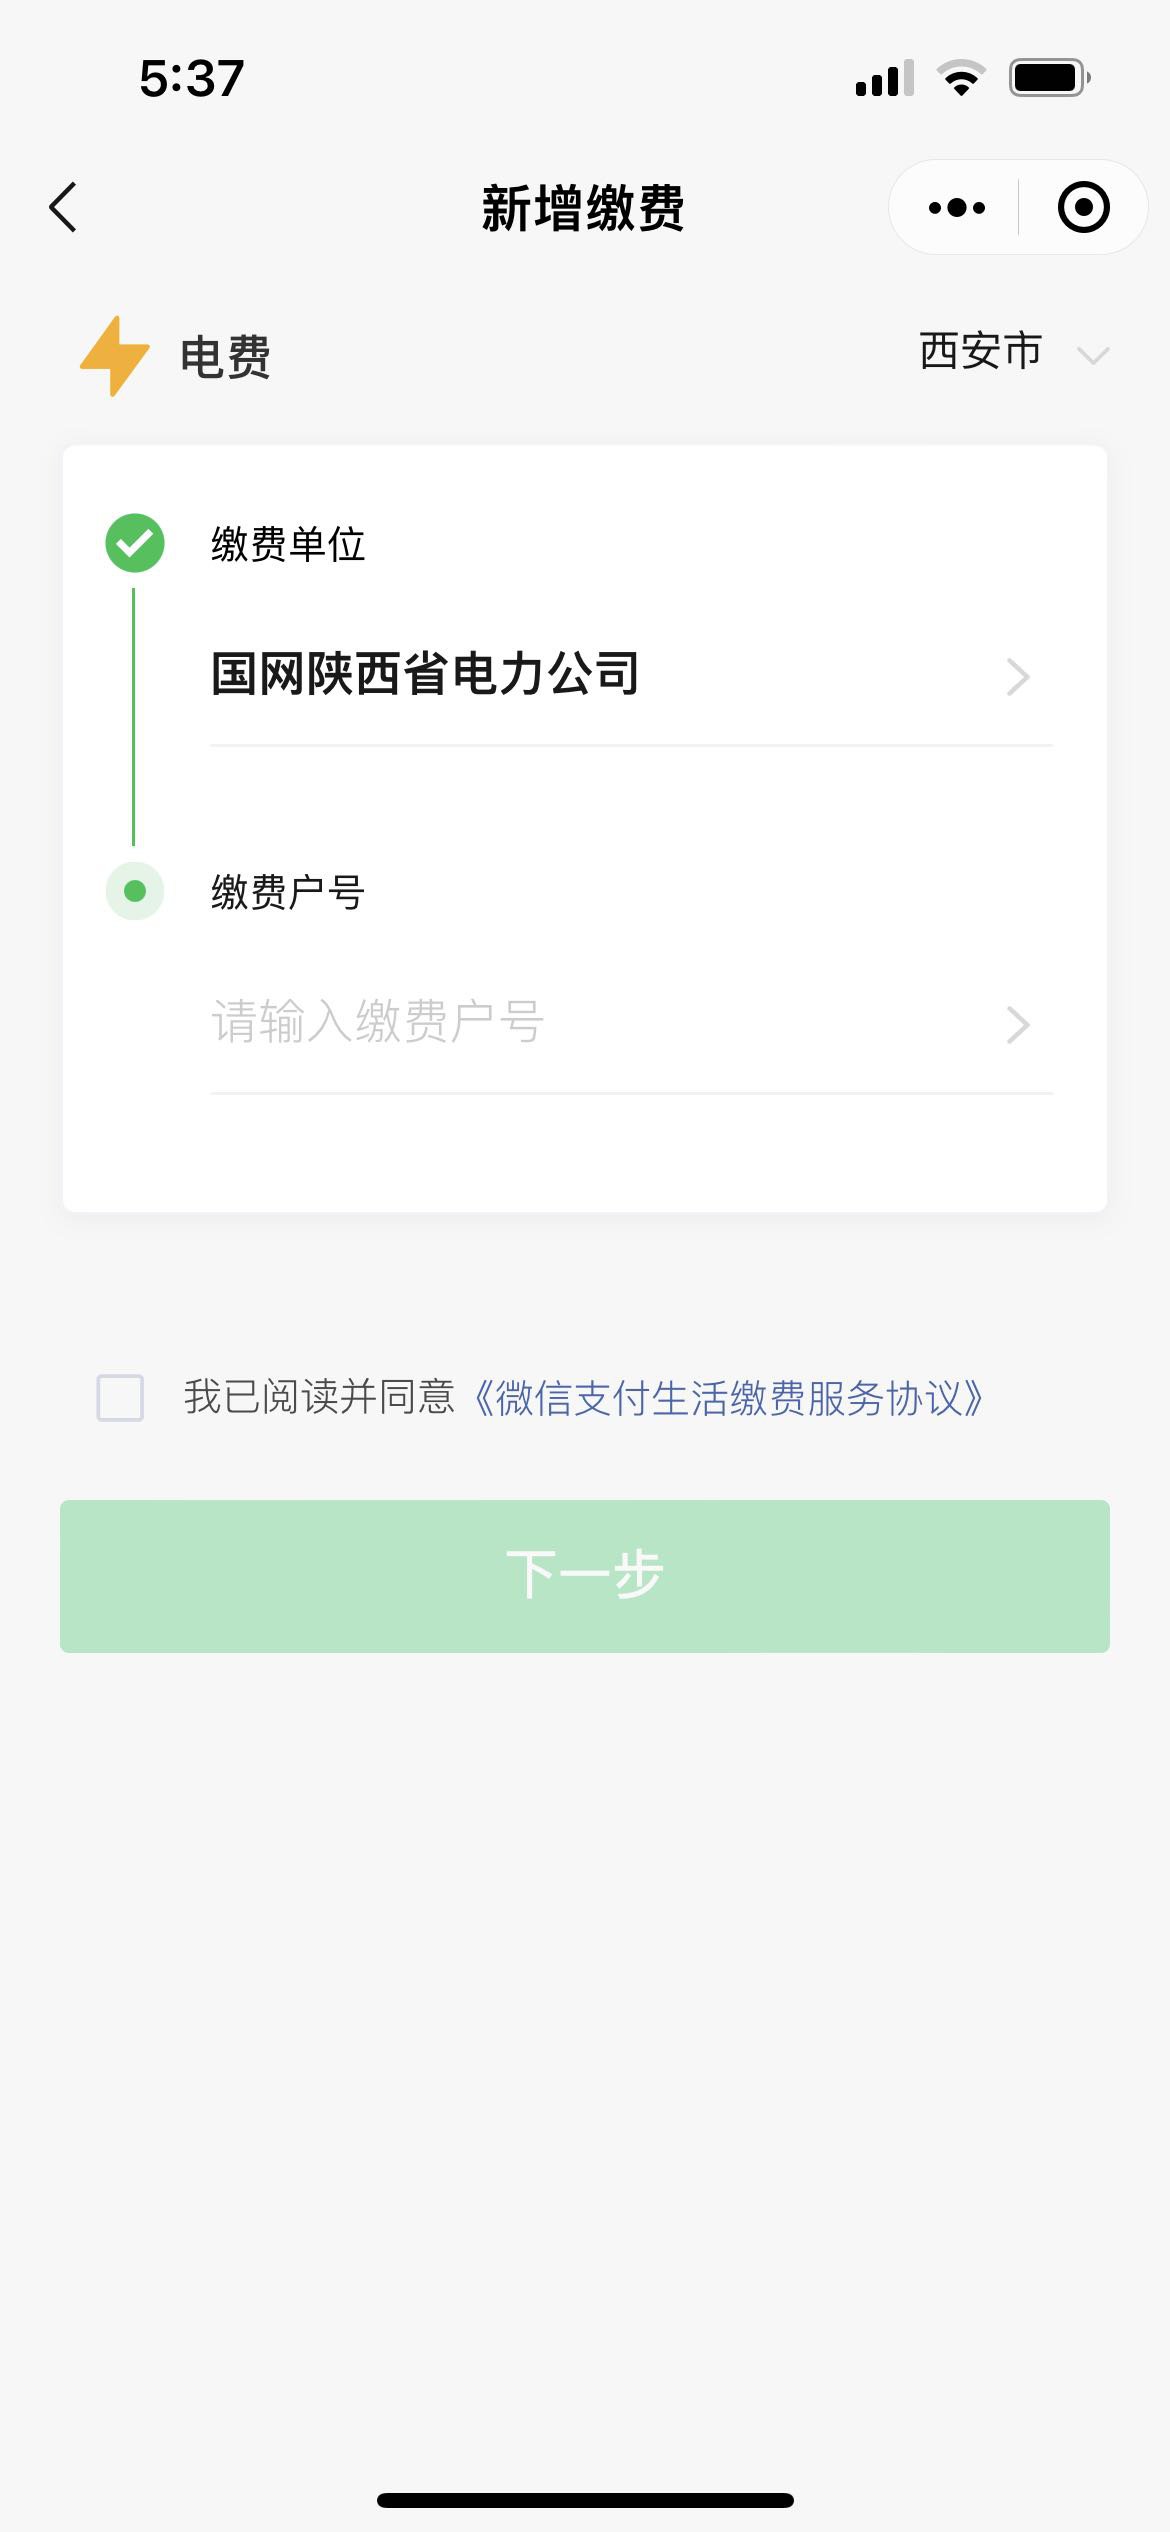Tap the green checkmark step icon
Image resolution: width=1170 pixels, height=2532 pixels.
(x=135, y=543)
